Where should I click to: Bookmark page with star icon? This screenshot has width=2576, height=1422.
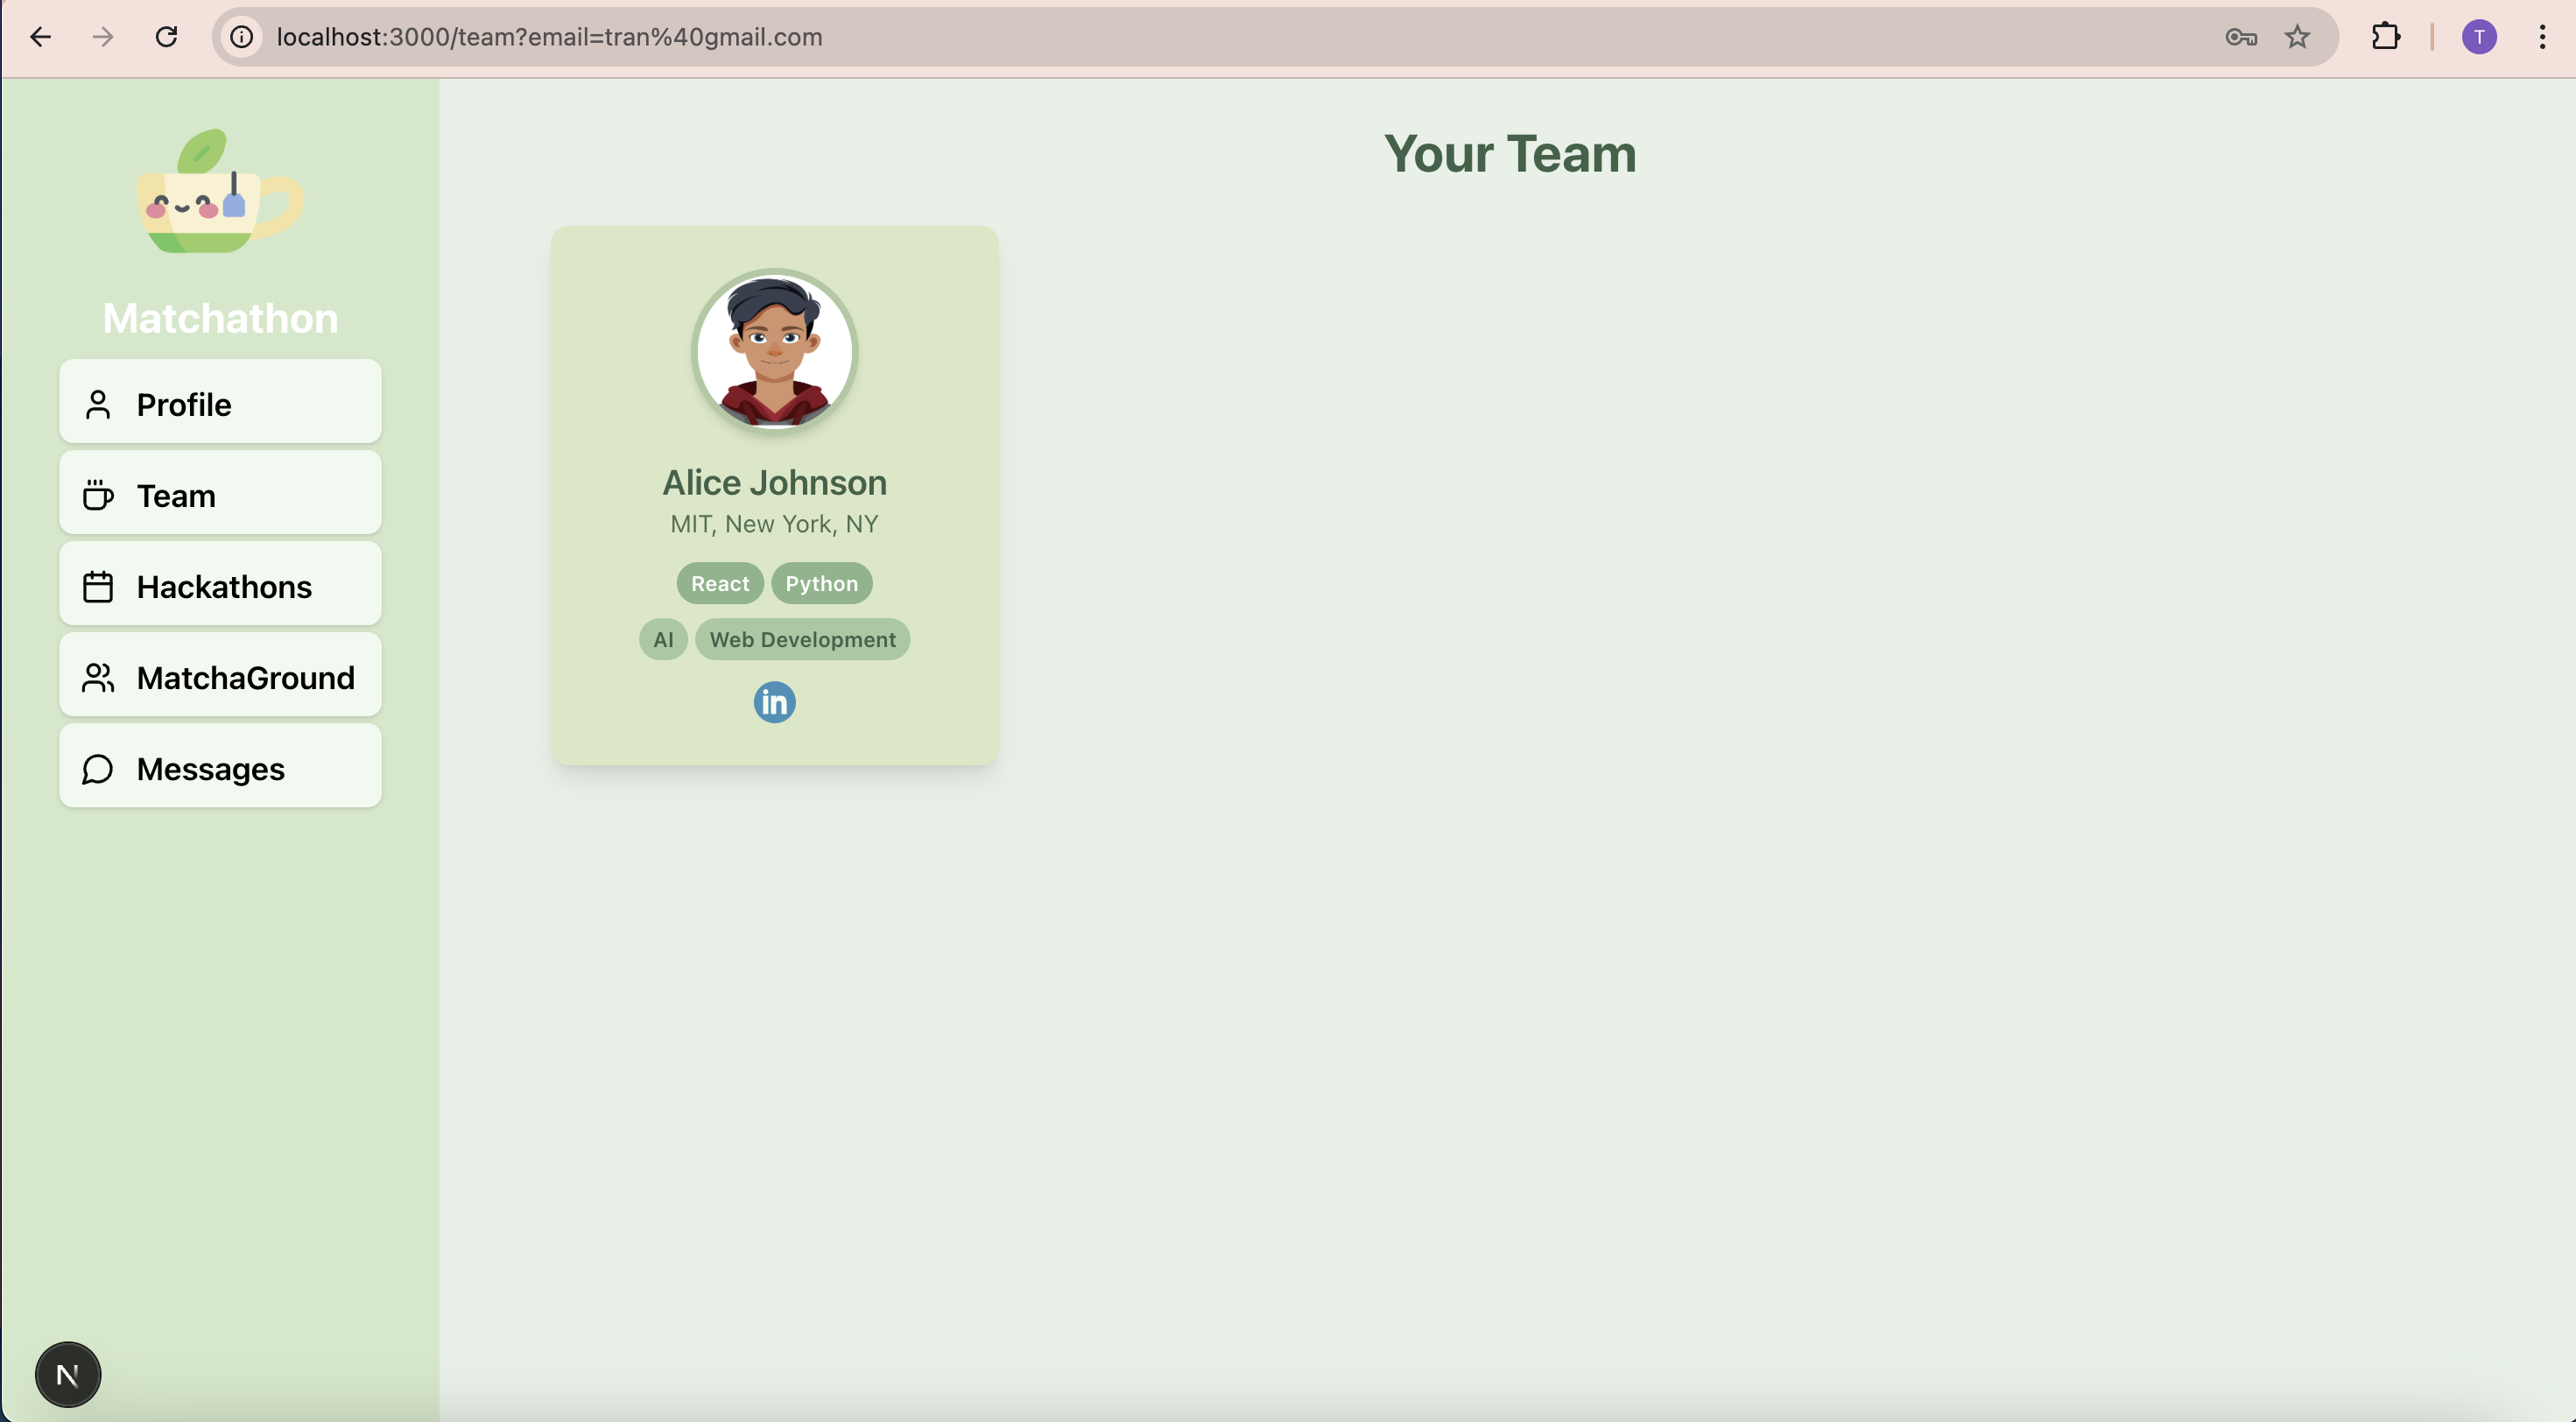2297,37
